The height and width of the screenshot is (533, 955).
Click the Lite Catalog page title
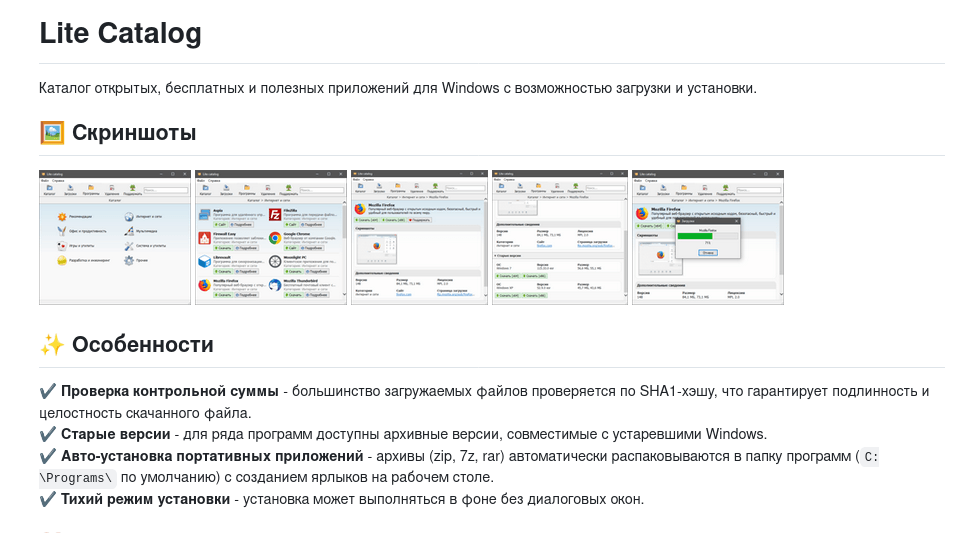pyautogui.click(x=121, y=34)
